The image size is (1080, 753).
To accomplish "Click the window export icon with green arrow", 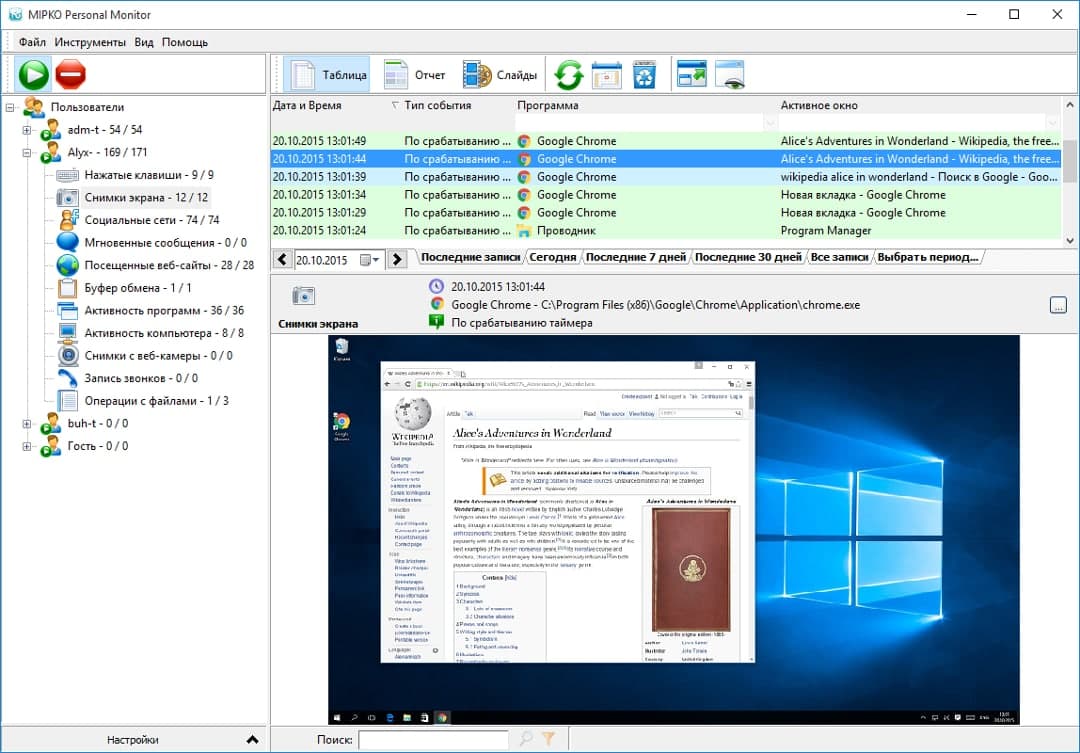I will pos(692,74).
